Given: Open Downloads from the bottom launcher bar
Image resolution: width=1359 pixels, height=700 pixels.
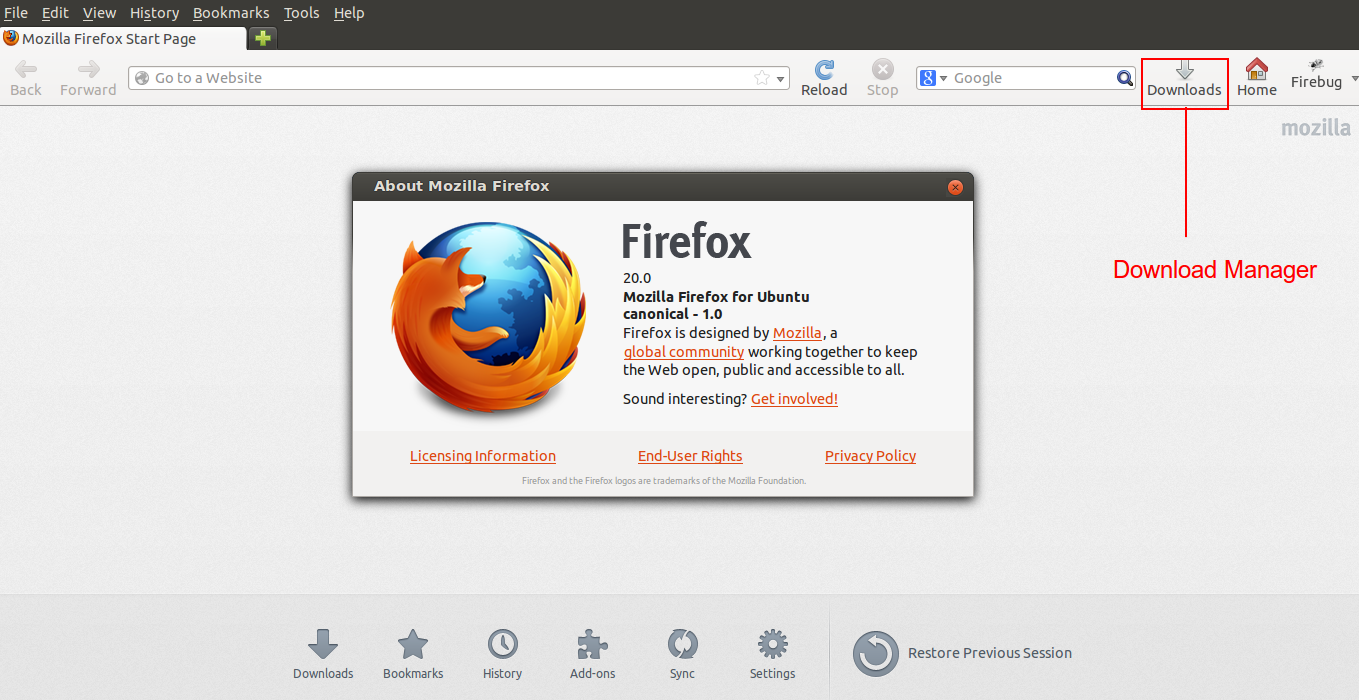Looking at the screenshot, I should click(x=323, y=655).
